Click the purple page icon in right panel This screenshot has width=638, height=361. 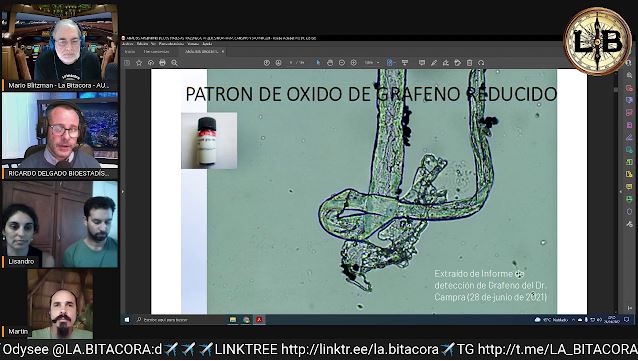pyautogui.click(x=629, y=125)
